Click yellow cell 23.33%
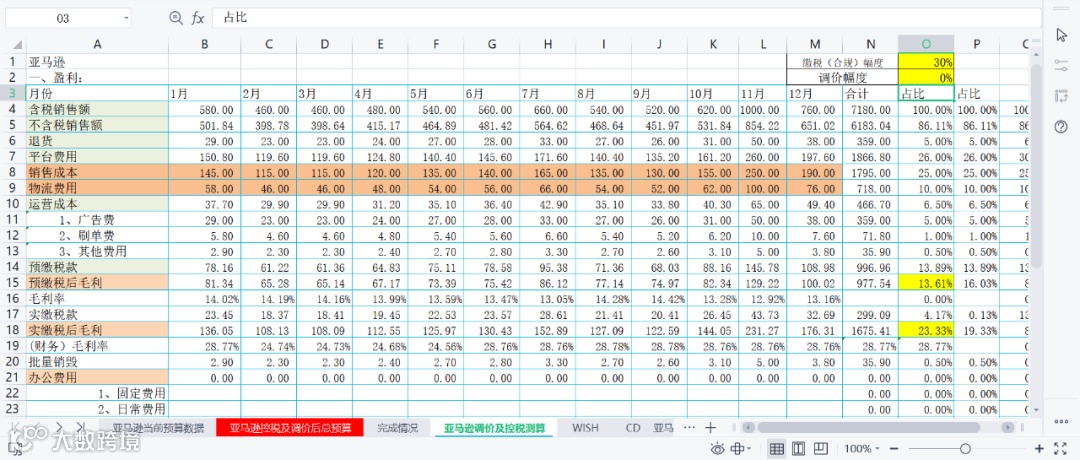1080x460 pixels. coord(926,329)
